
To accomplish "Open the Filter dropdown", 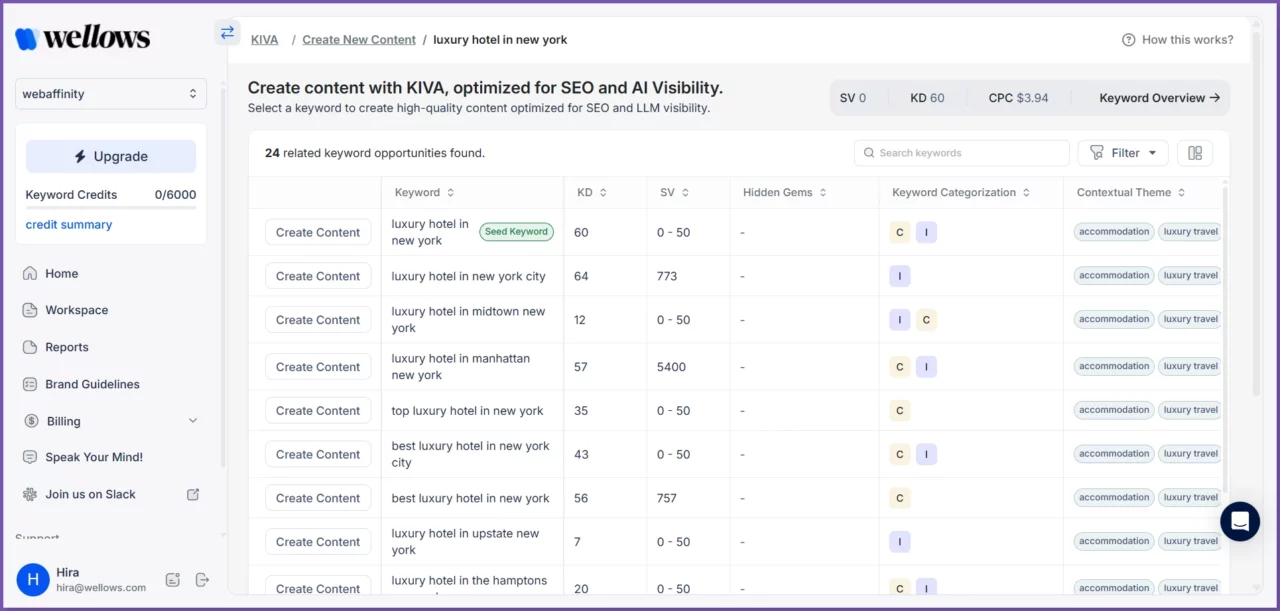I will pos(1122,152).
